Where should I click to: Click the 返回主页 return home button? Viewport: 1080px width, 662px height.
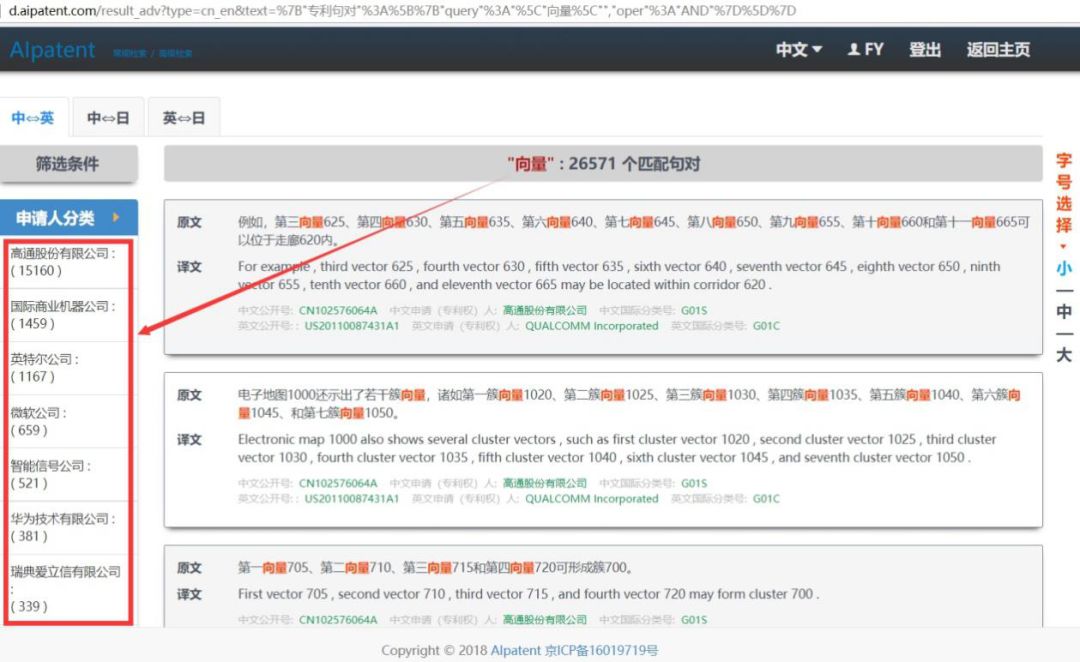[997, 49]
